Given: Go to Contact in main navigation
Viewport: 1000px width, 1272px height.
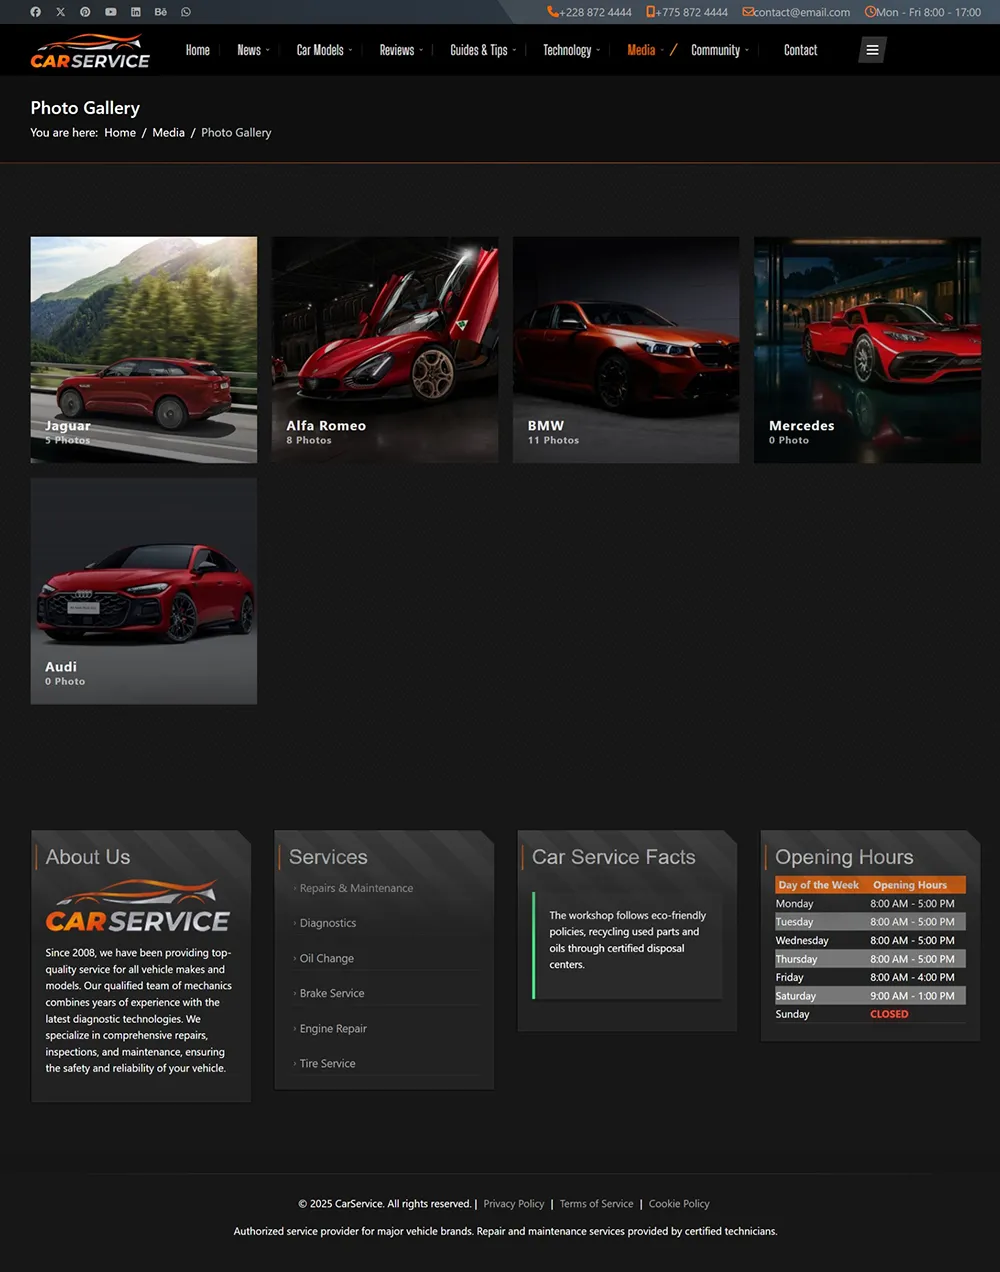Looking at the screenshot, I should pyautogui.click(x=800, y=50).
